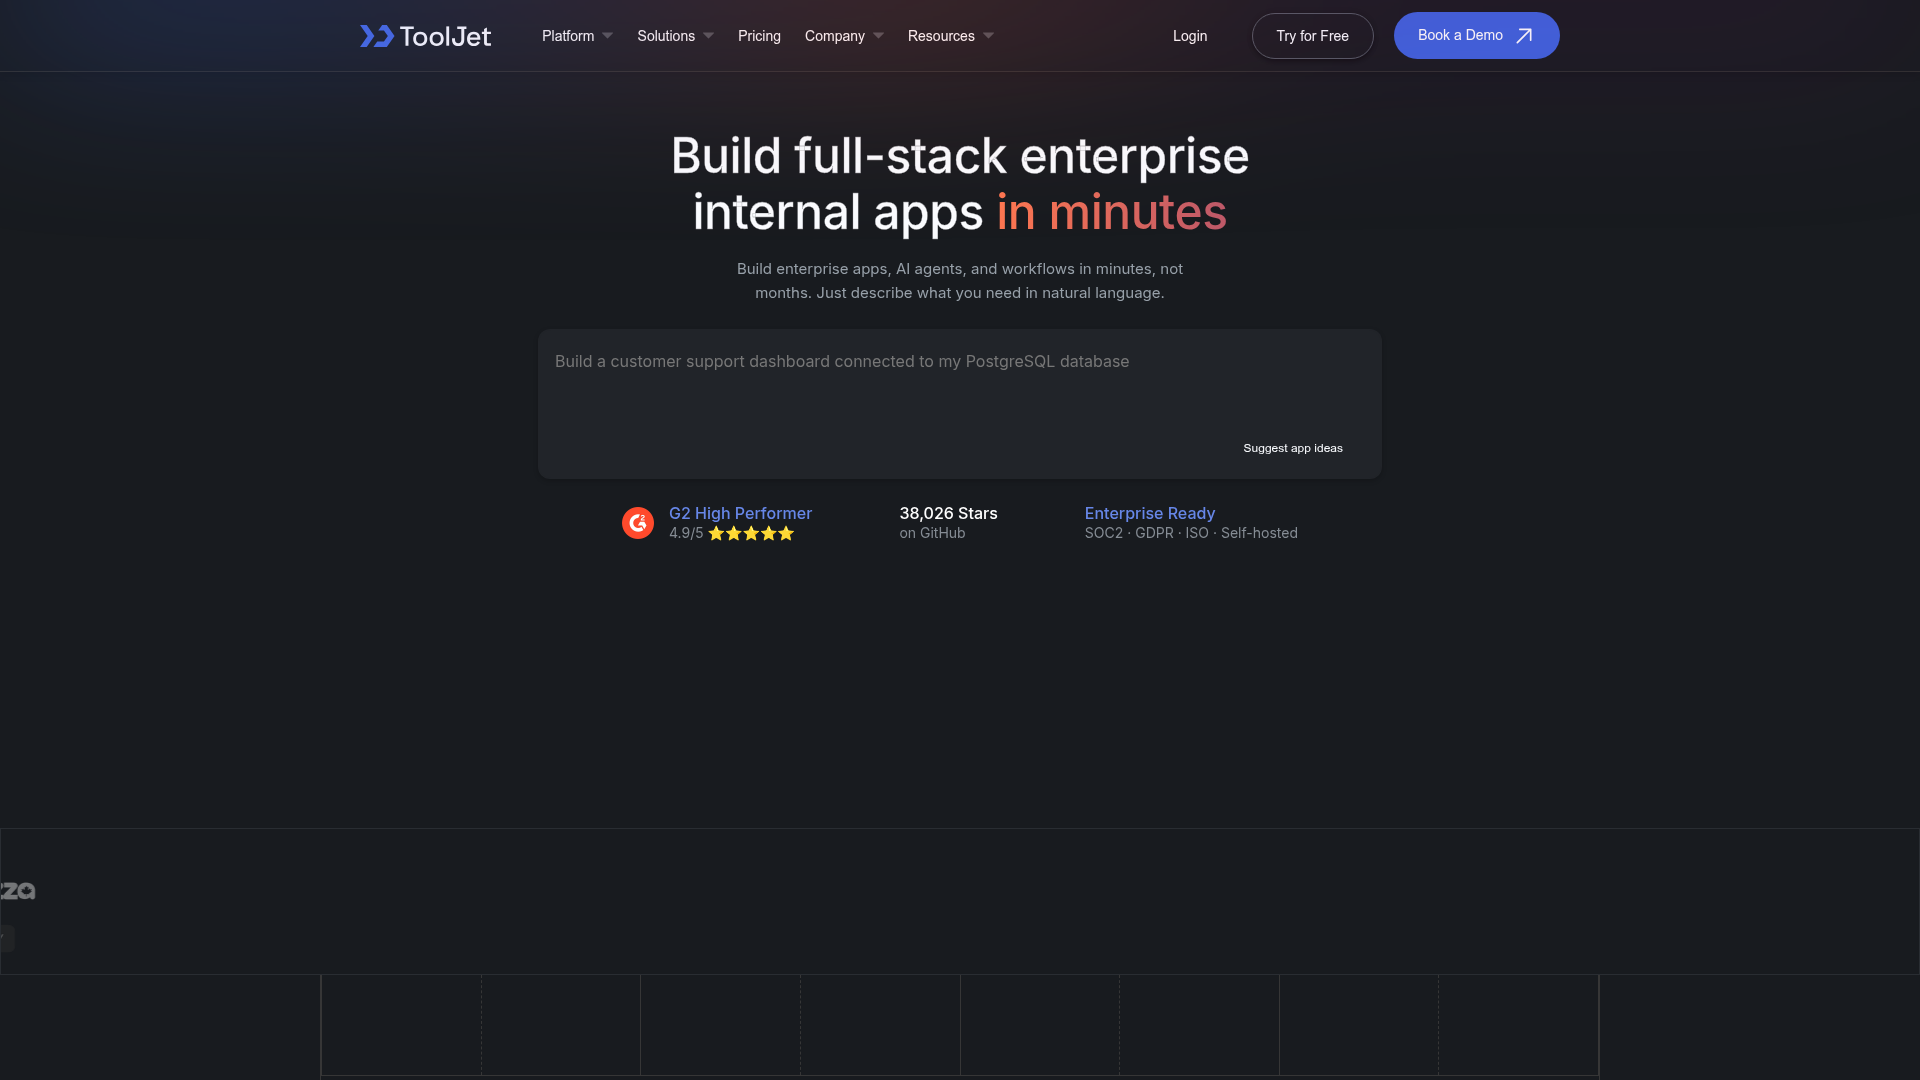Screen dimensions: 1920x1080
Task: Open the G2 High Performer link
Action: pos(740,513)
